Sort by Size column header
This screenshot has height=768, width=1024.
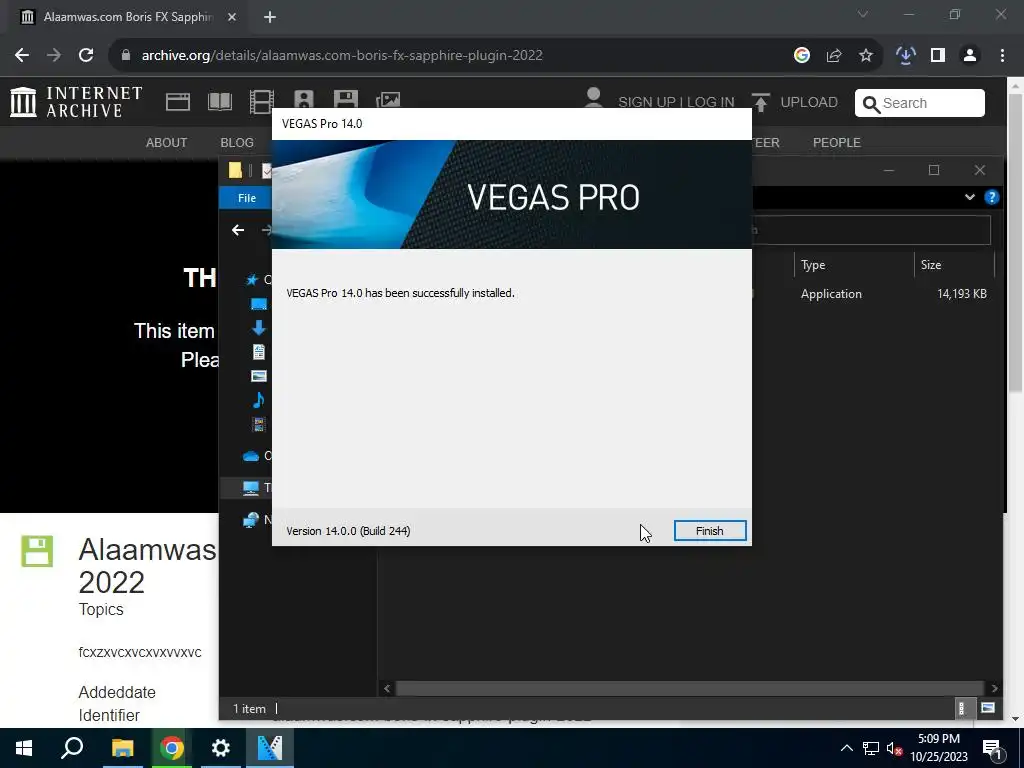(953, 265)
